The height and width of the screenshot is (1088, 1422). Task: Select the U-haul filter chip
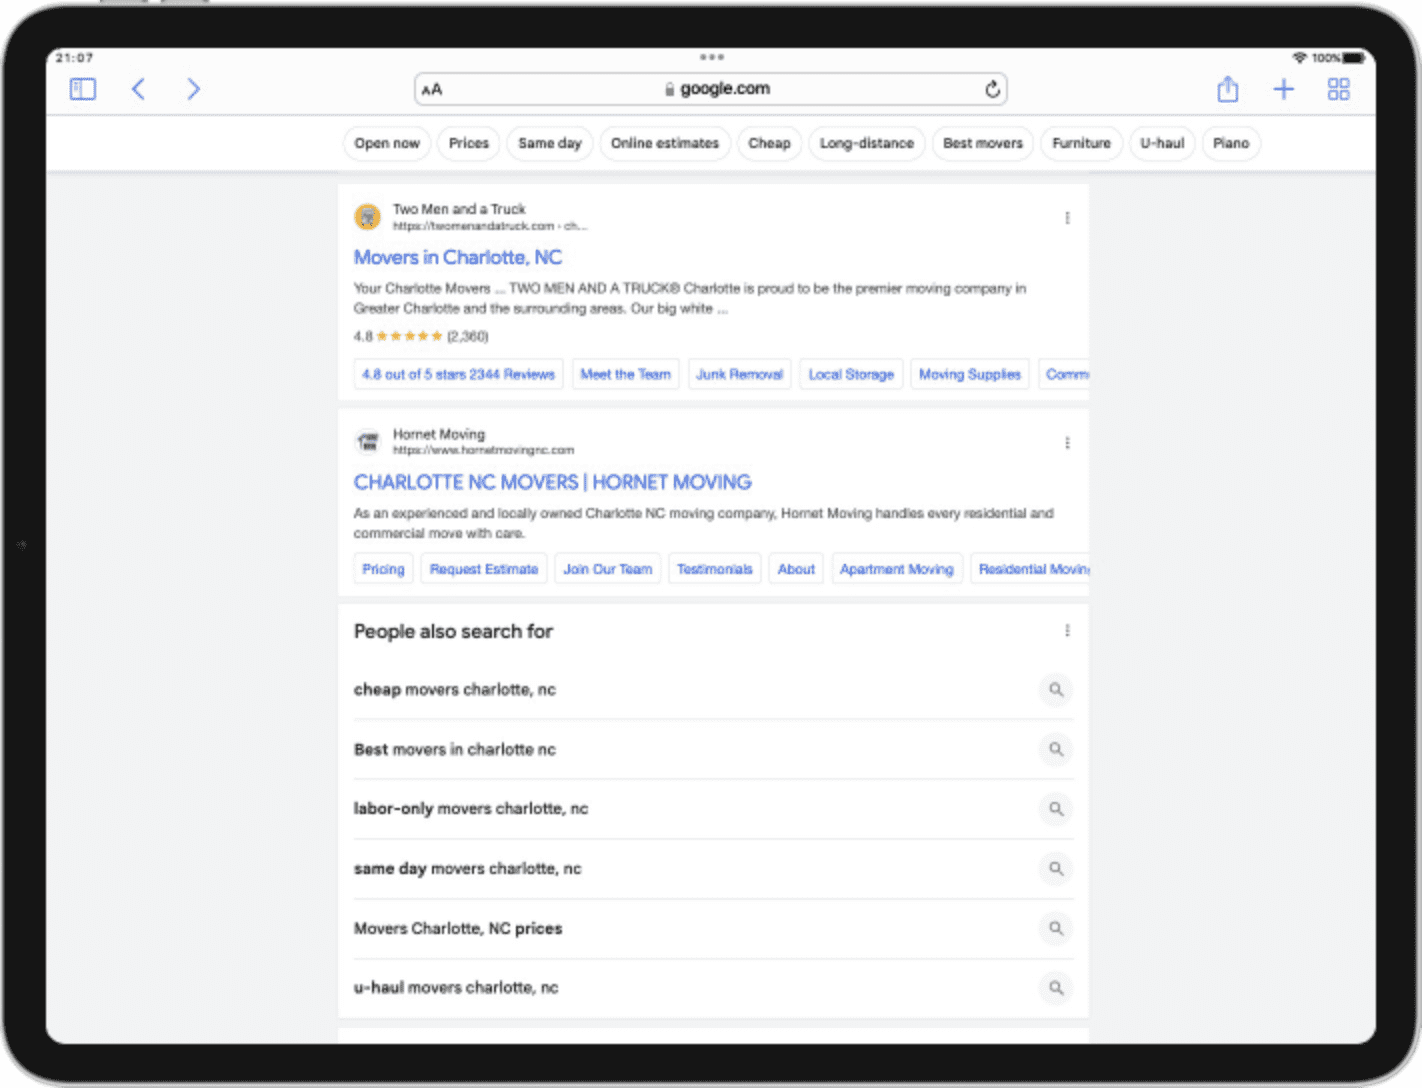[x=1162, y=143]
